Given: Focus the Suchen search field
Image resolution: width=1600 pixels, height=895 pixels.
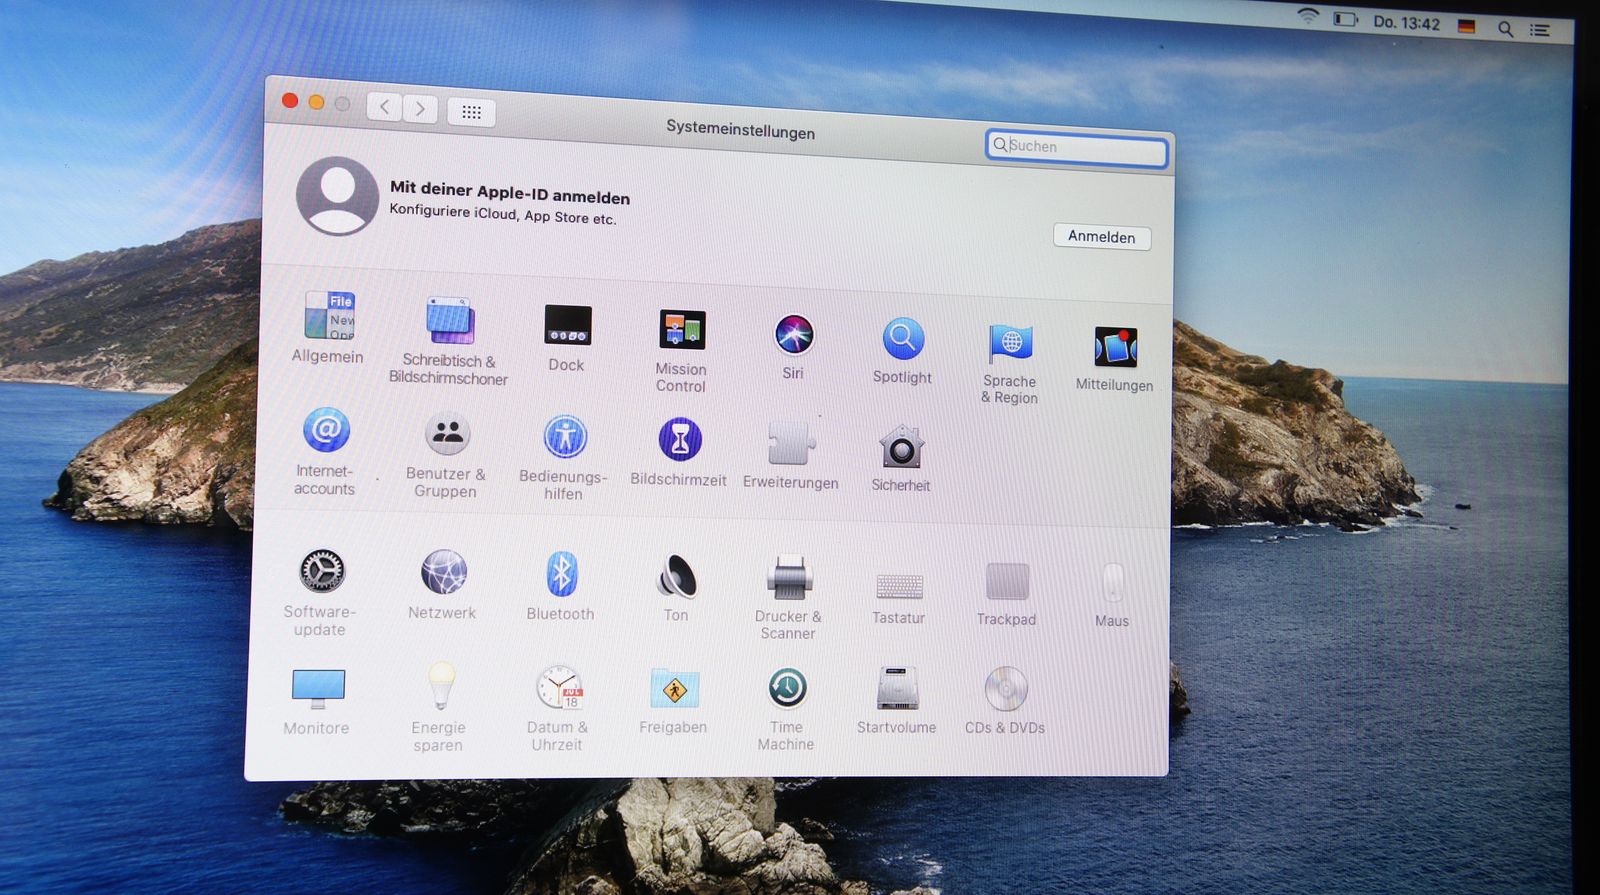Looking at the screenshot, I should point(1077,148).
